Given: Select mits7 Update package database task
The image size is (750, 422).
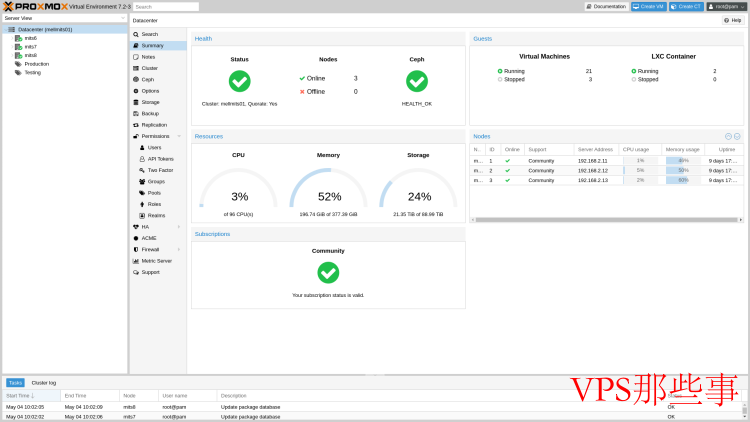Looking at the screenshot, I should pyautogui.click(x=372, y=417).
